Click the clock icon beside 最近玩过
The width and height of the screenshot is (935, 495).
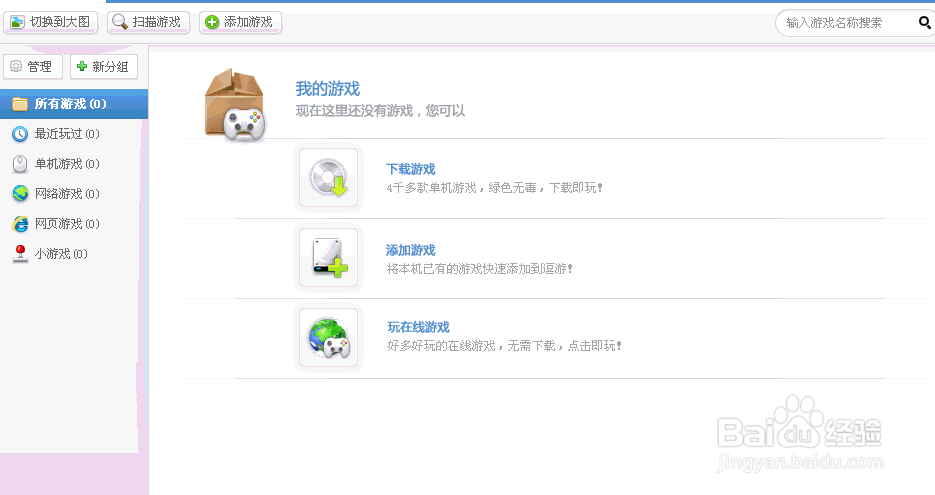click(20, 134)
